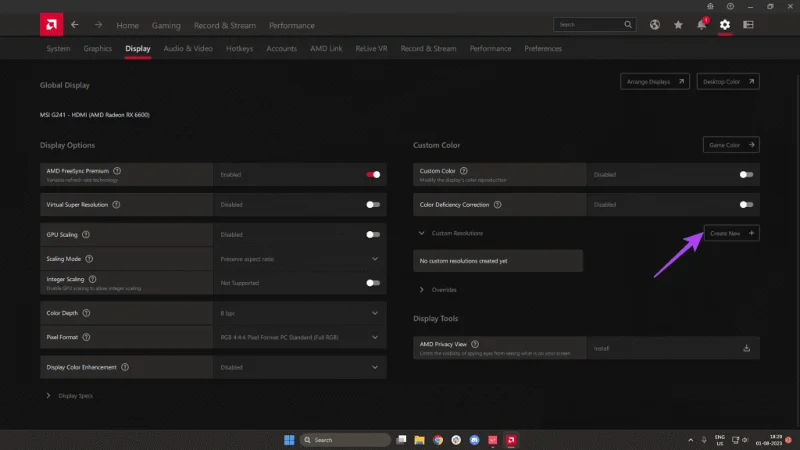
Task: Toggle Integer Scaling switch
Action: [x=373, y=283]
